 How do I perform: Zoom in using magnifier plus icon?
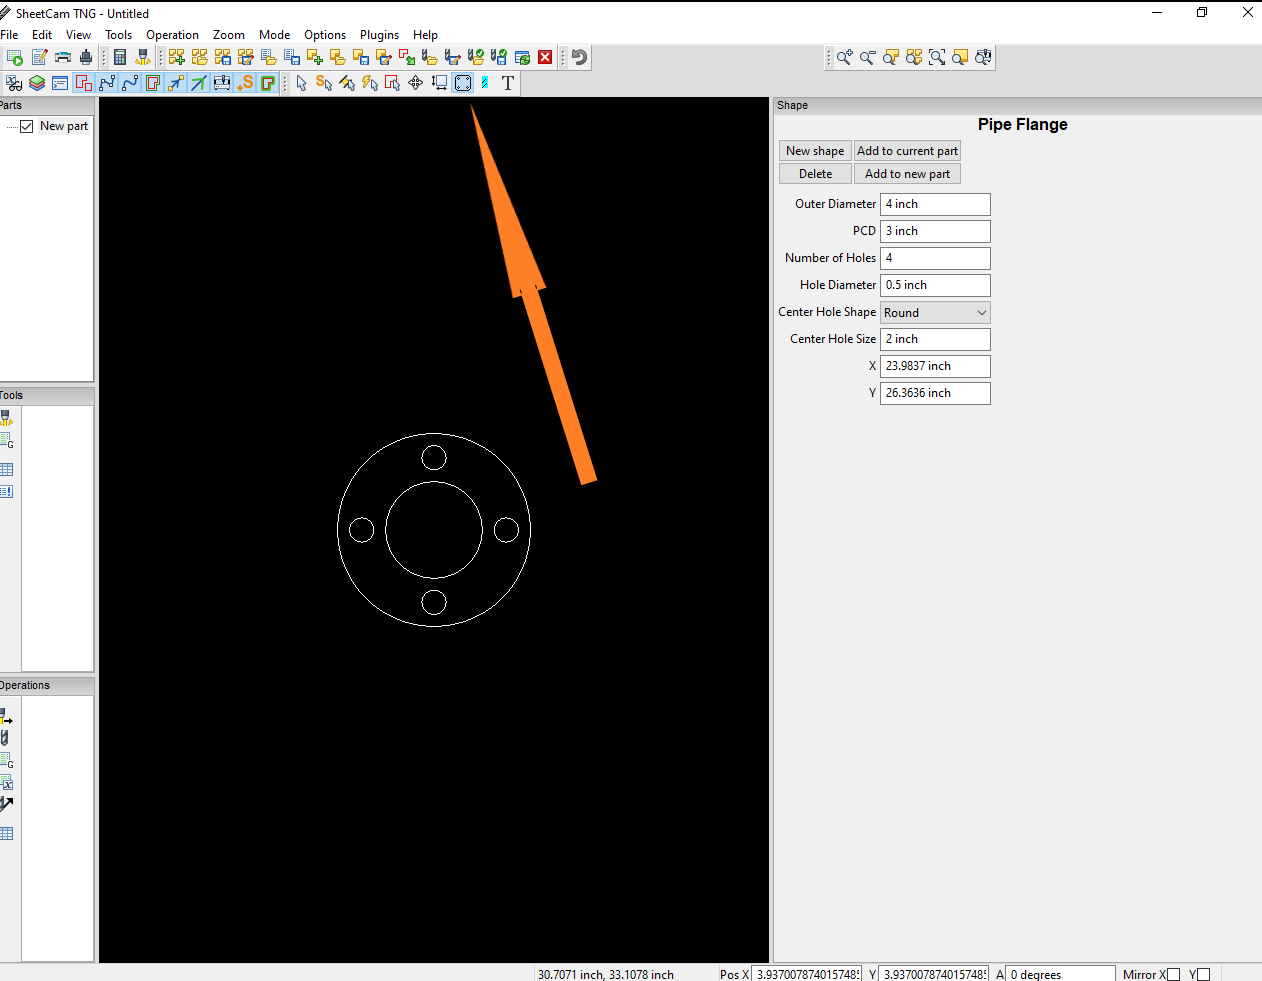[x=845, y=58]
